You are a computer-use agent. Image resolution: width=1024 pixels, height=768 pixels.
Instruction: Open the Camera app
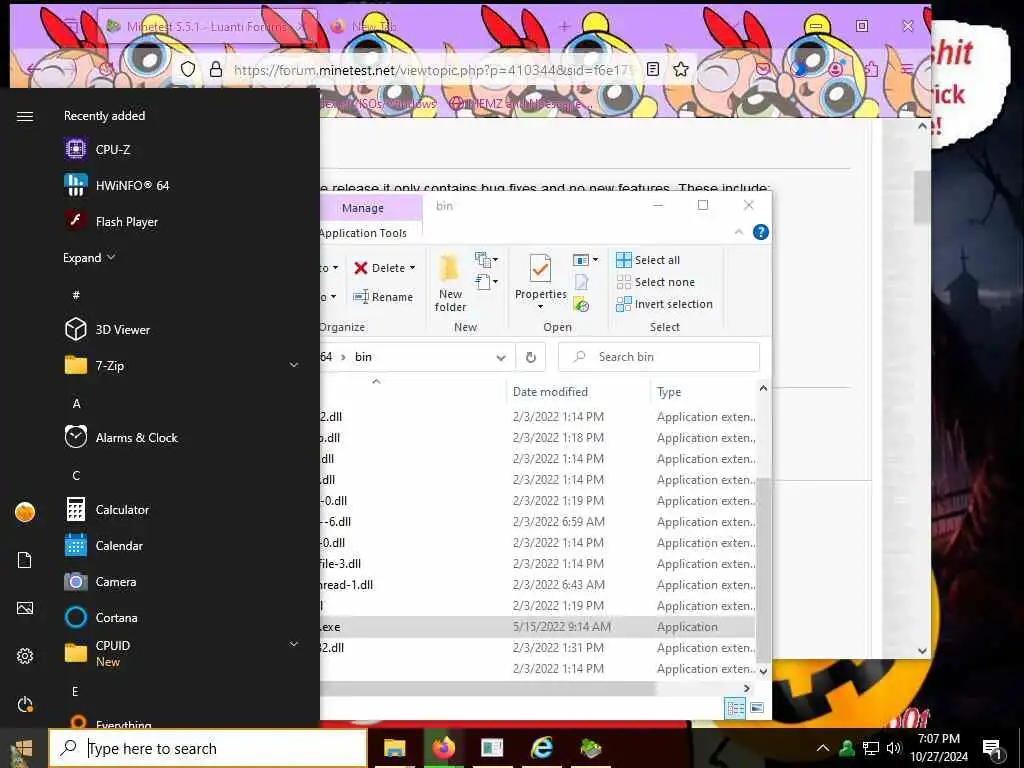101,581
